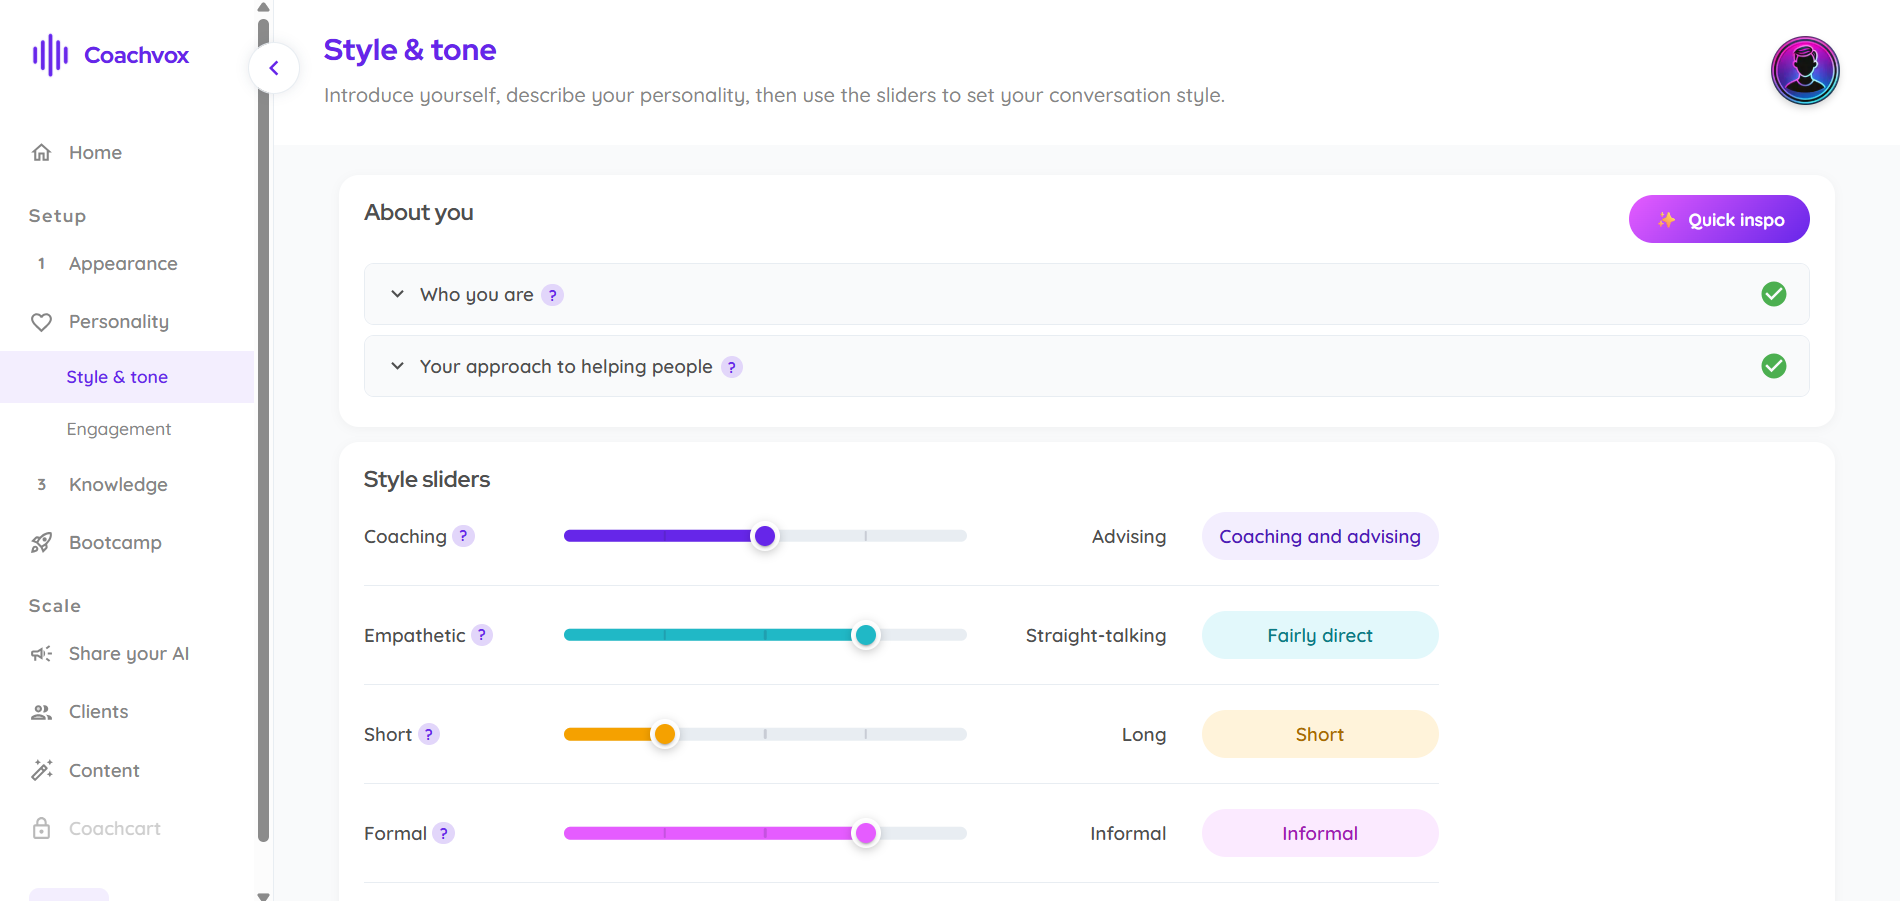Open the Empathetic slider help icon
The height and width of the screenshot is (901, 1900).
coord(482,635)
